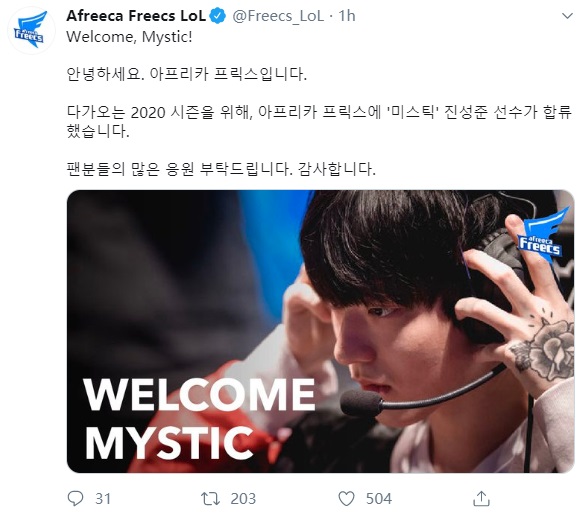Like the tweet with heart icon
The image size is (584, 517).
346,499
